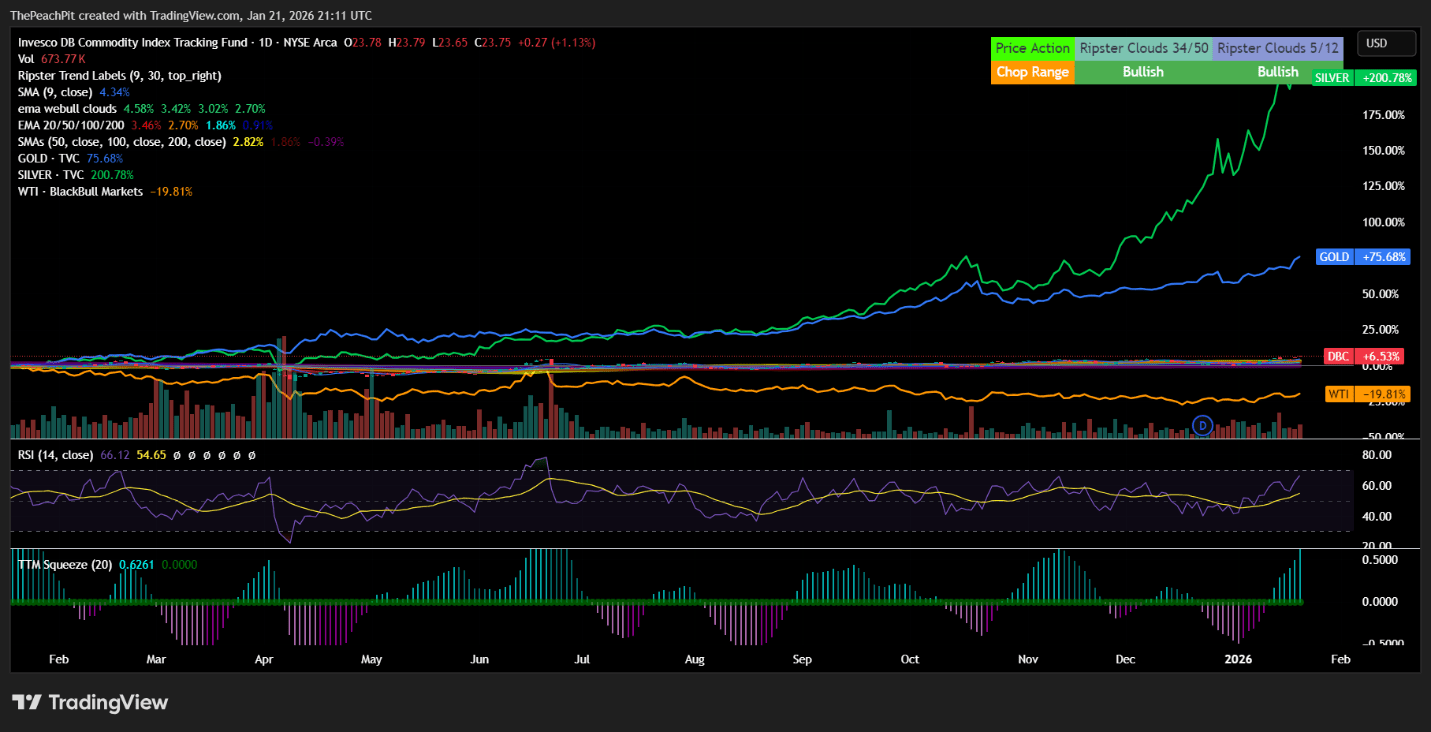
Task: Click the Ripster Clouds 34/50 header
Action: coord(1143,48)
